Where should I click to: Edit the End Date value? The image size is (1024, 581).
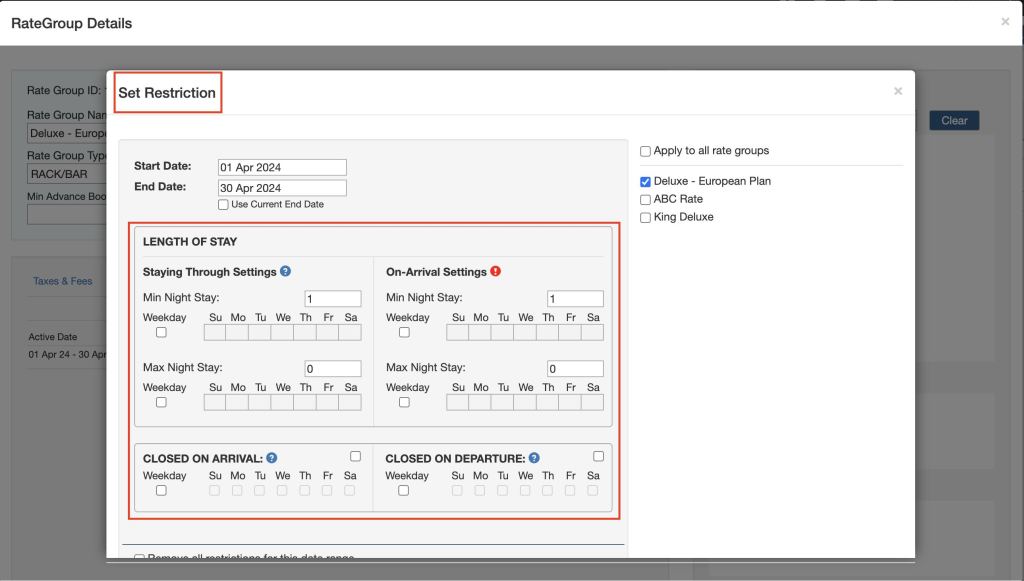coord(284,188)
